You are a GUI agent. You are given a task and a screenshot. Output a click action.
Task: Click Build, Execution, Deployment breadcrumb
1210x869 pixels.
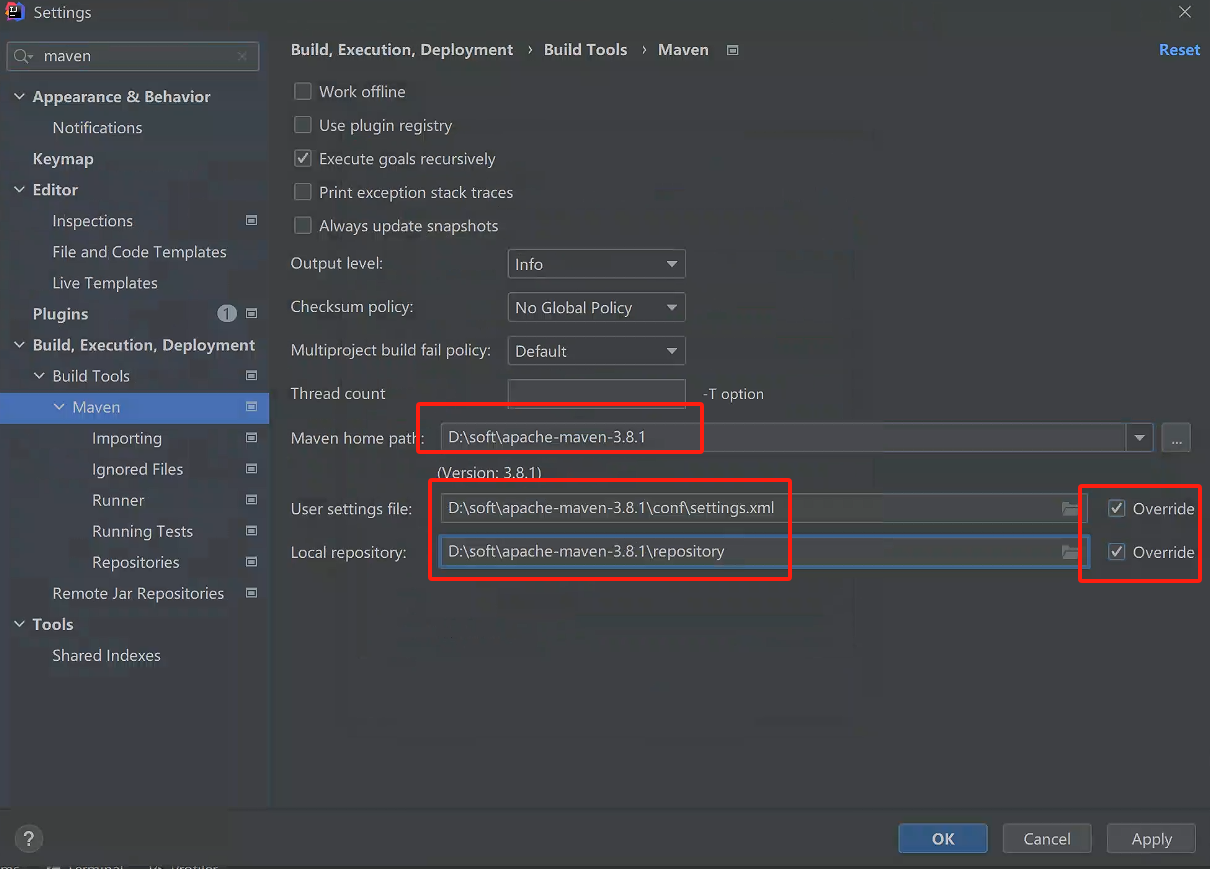tap(402, 50)
